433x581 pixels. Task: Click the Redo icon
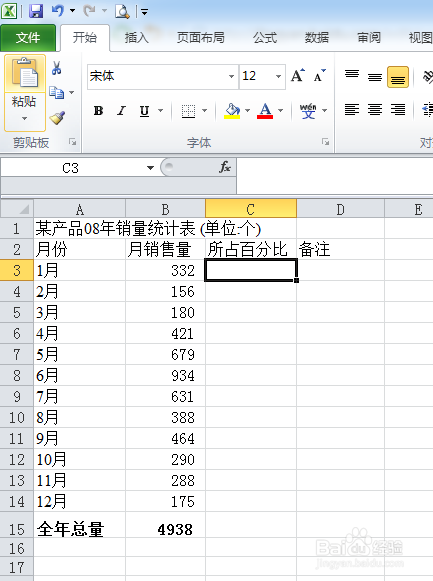click(x=89, y=11)
